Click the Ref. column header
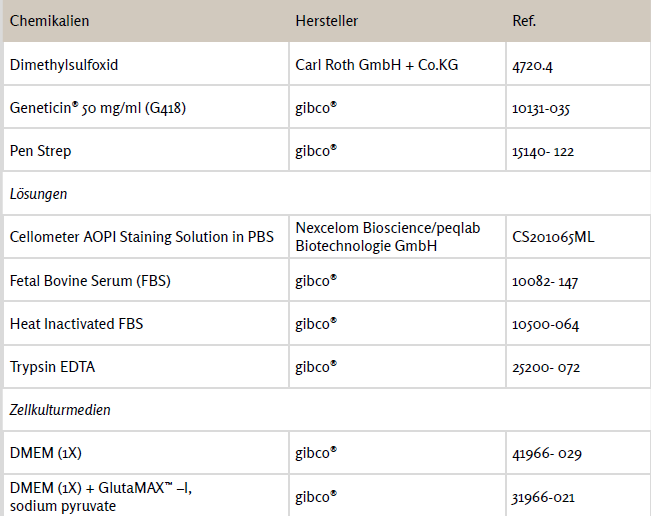 pos(522,21)
